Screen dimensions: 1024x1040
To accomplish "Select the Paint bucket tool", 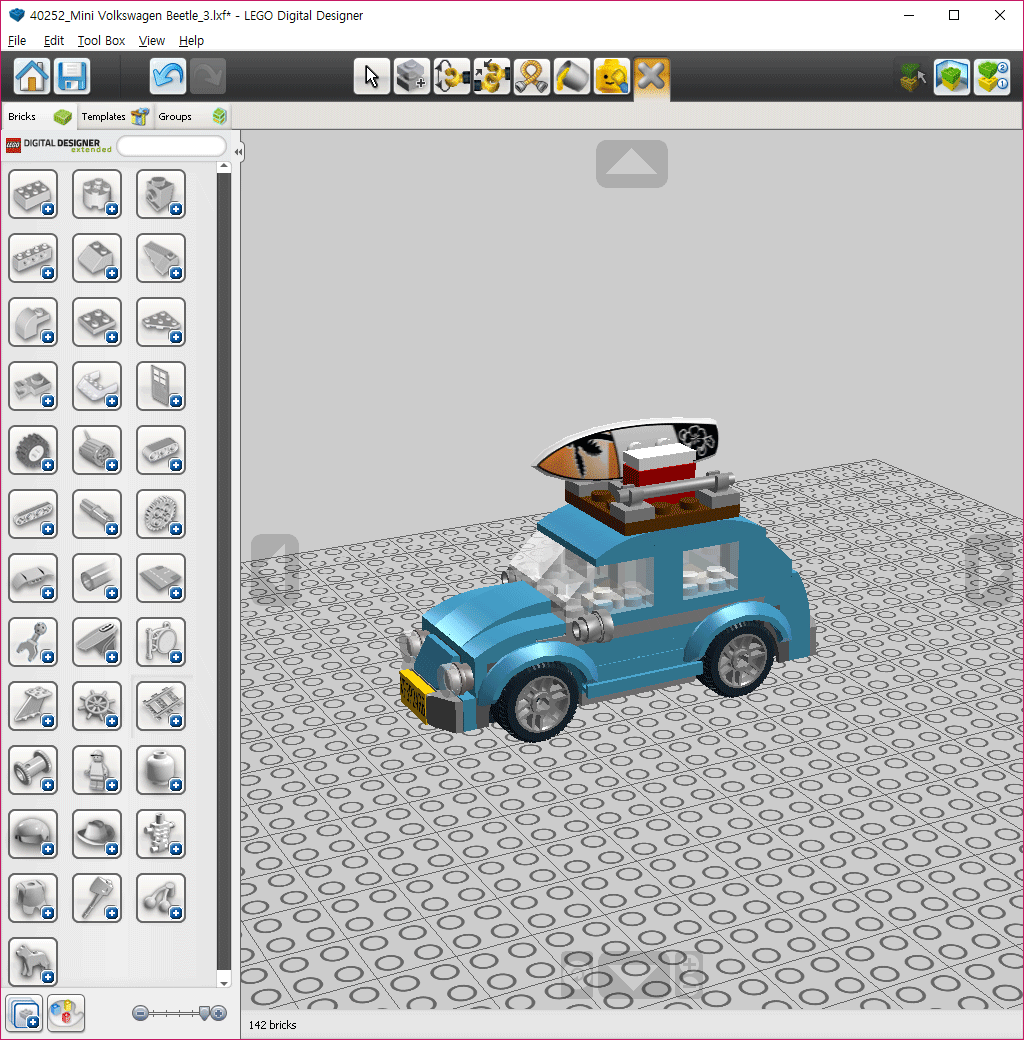I will 572,77.
